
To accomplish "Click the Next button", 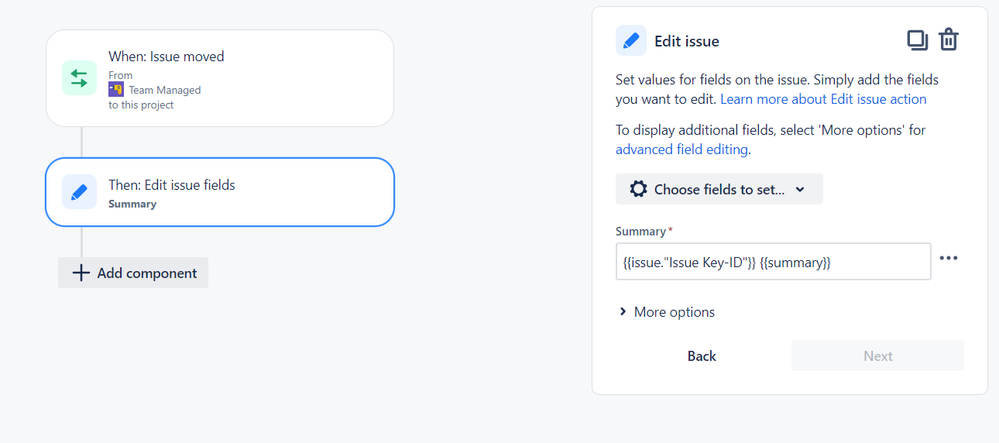I will coord(877,356).
